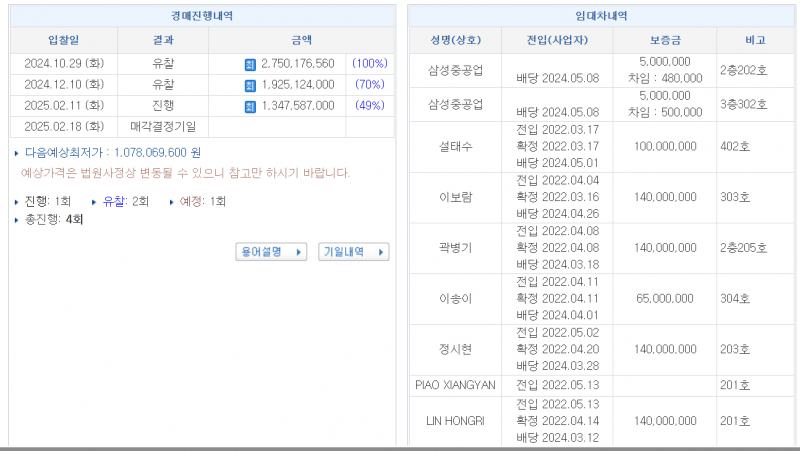
Task: Select the 경매진행내역 panel title
Action: tap(202, 16)
